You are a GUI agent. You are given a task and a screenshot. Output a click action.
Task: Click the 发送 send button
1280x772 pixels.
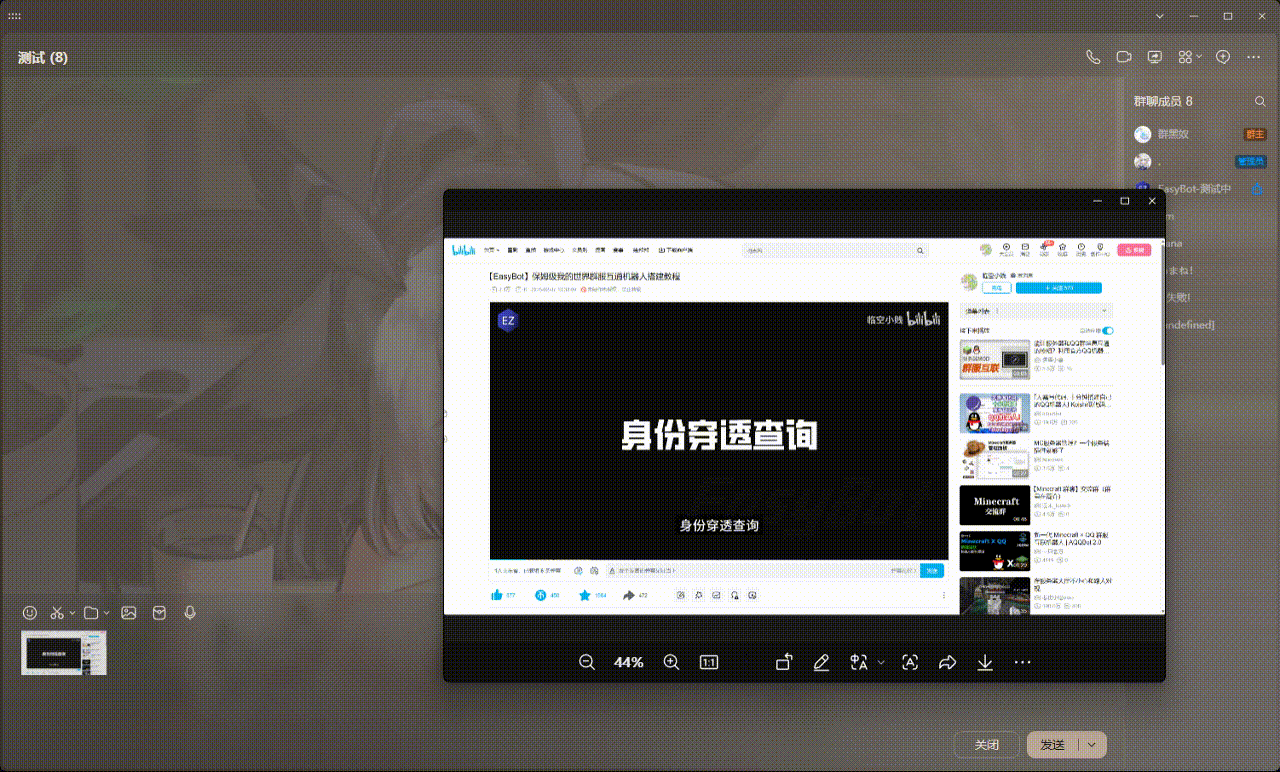1053,744
